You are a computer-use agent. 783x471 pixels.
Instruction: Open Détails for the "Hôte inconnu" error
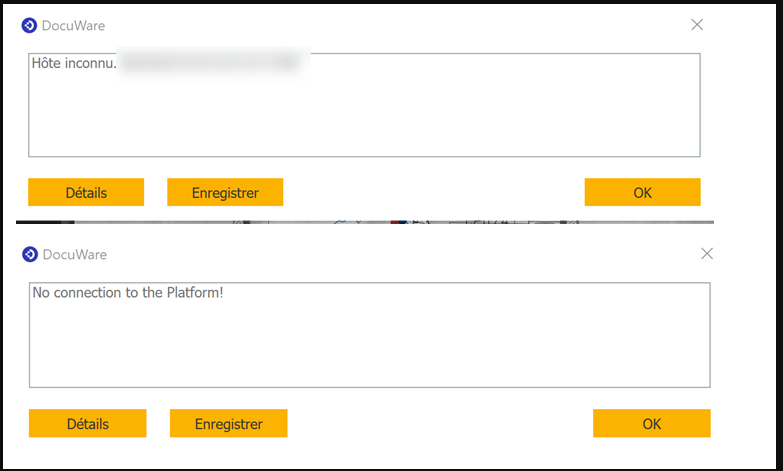(x=86, y=192)
